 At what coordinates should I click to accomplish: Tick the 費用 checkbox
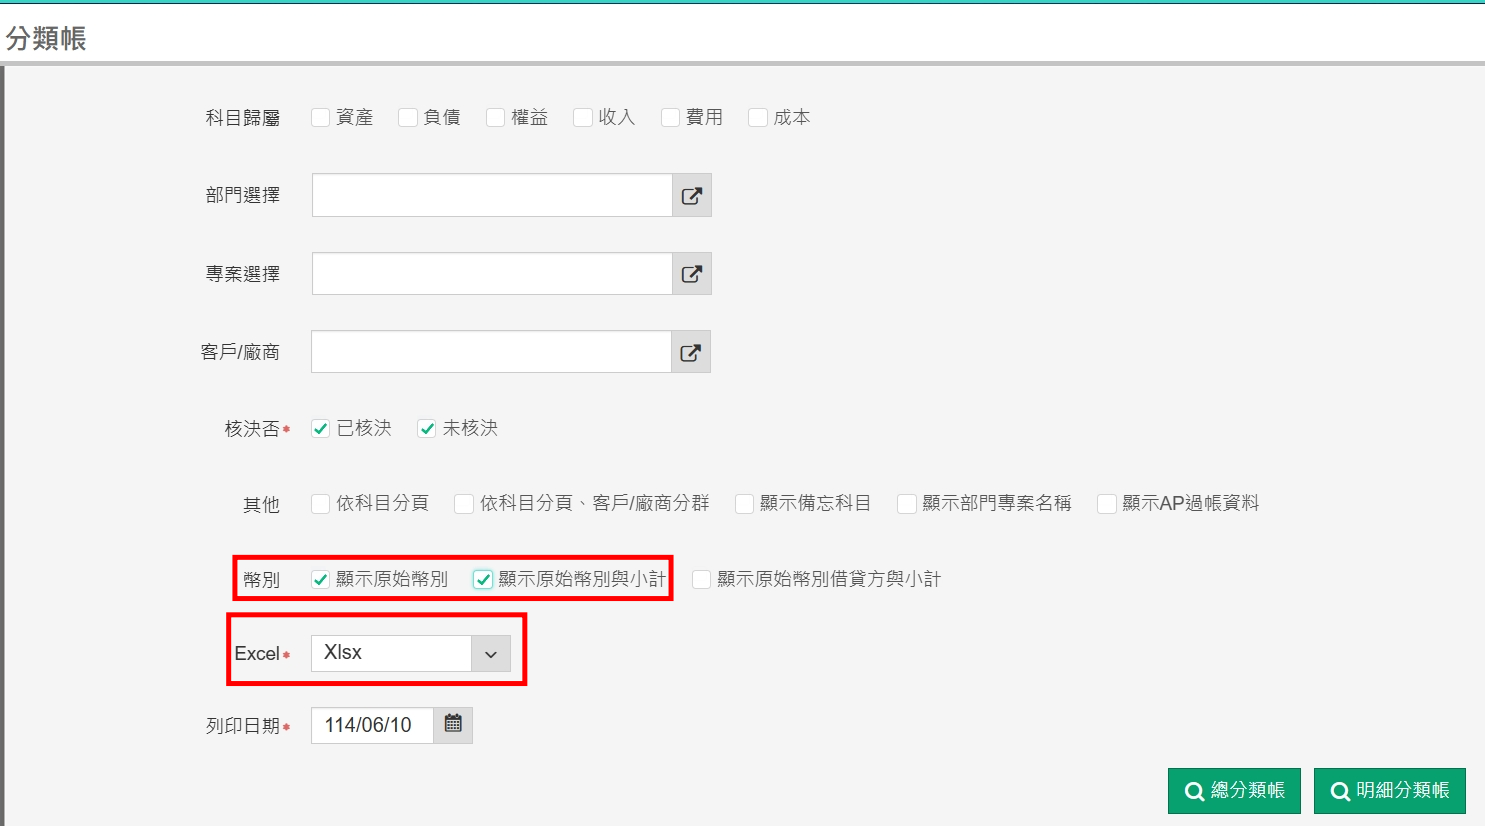[x=671, y=118]
